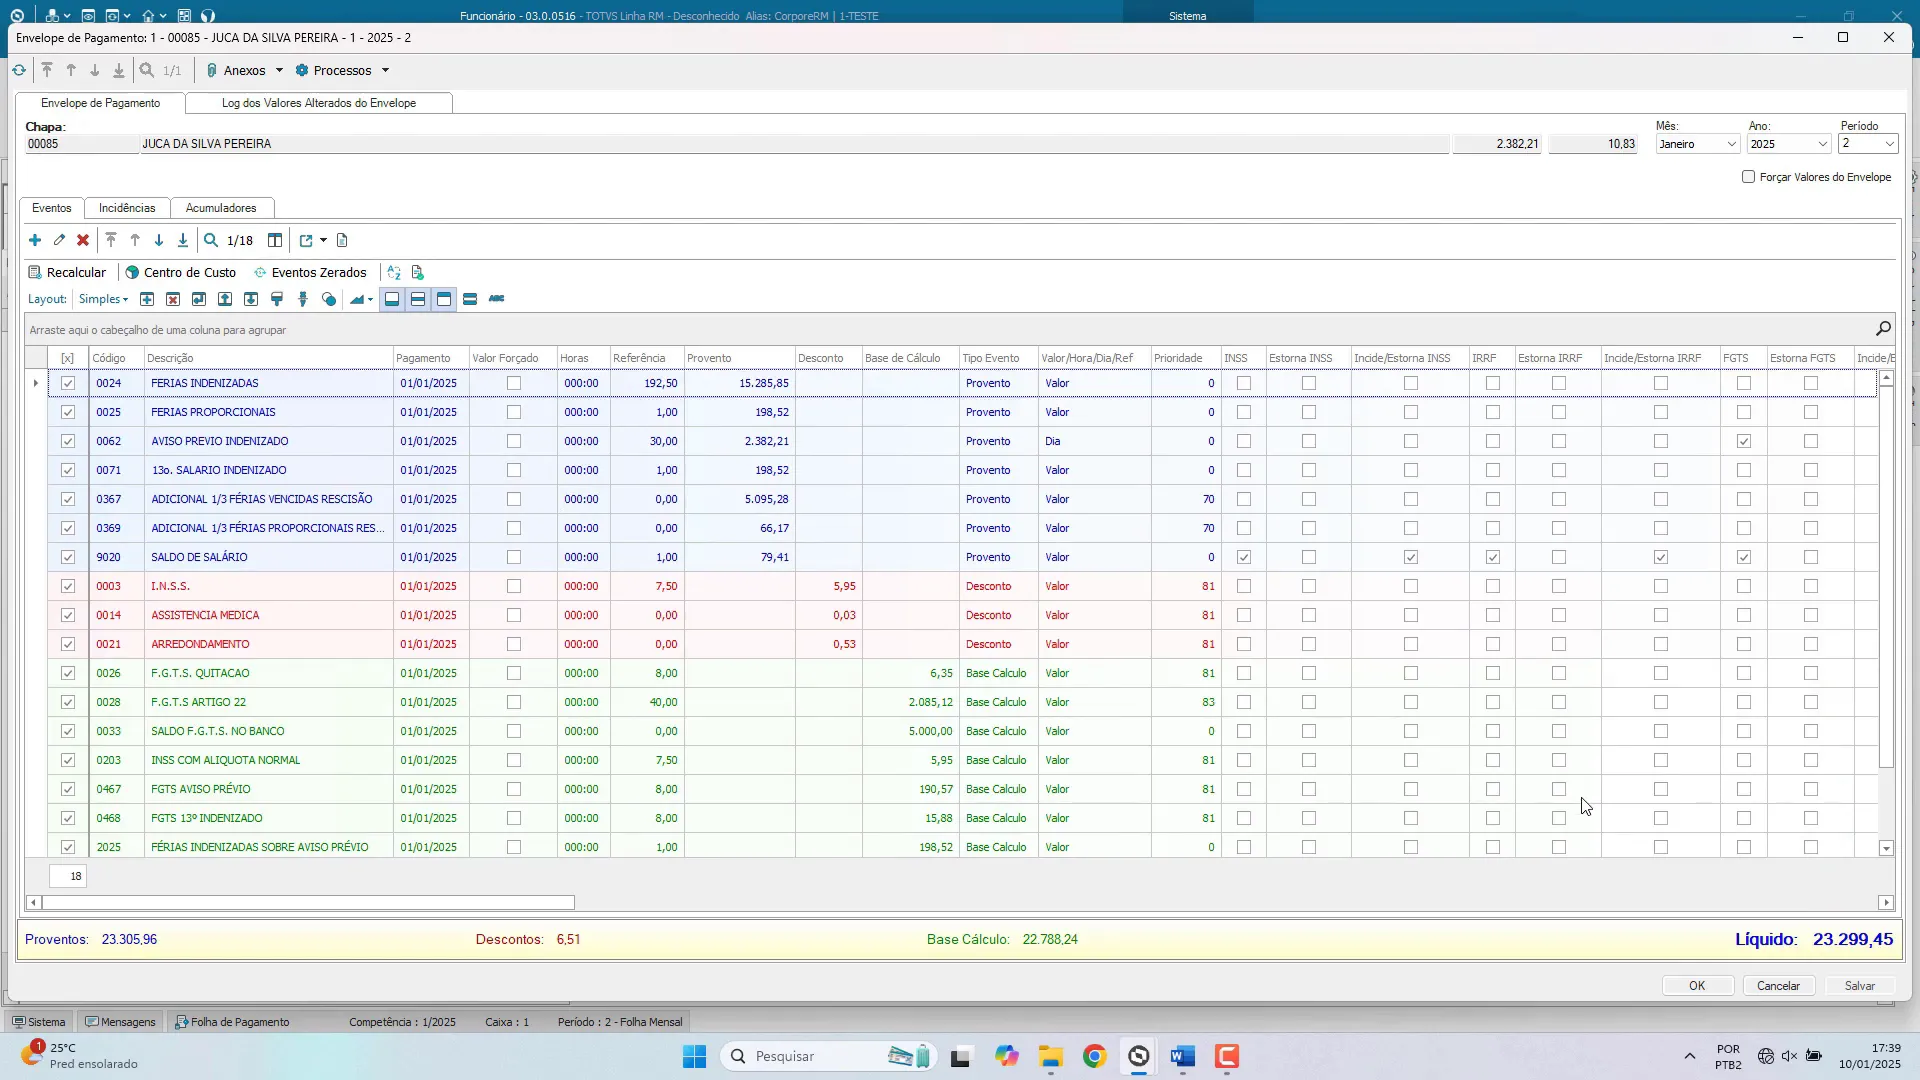Click the refresh icon in envelope toolbar
Screen dimensions: 1920x1080
pyautogui.click(x=19, y=70)
